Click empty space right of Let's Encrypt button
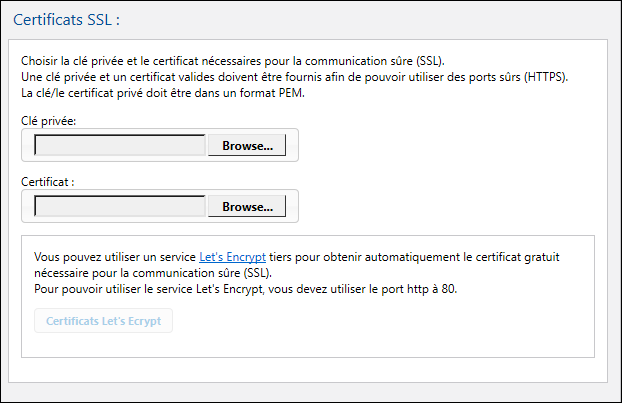This screenshot has height=403, width=622. (380, 321)
